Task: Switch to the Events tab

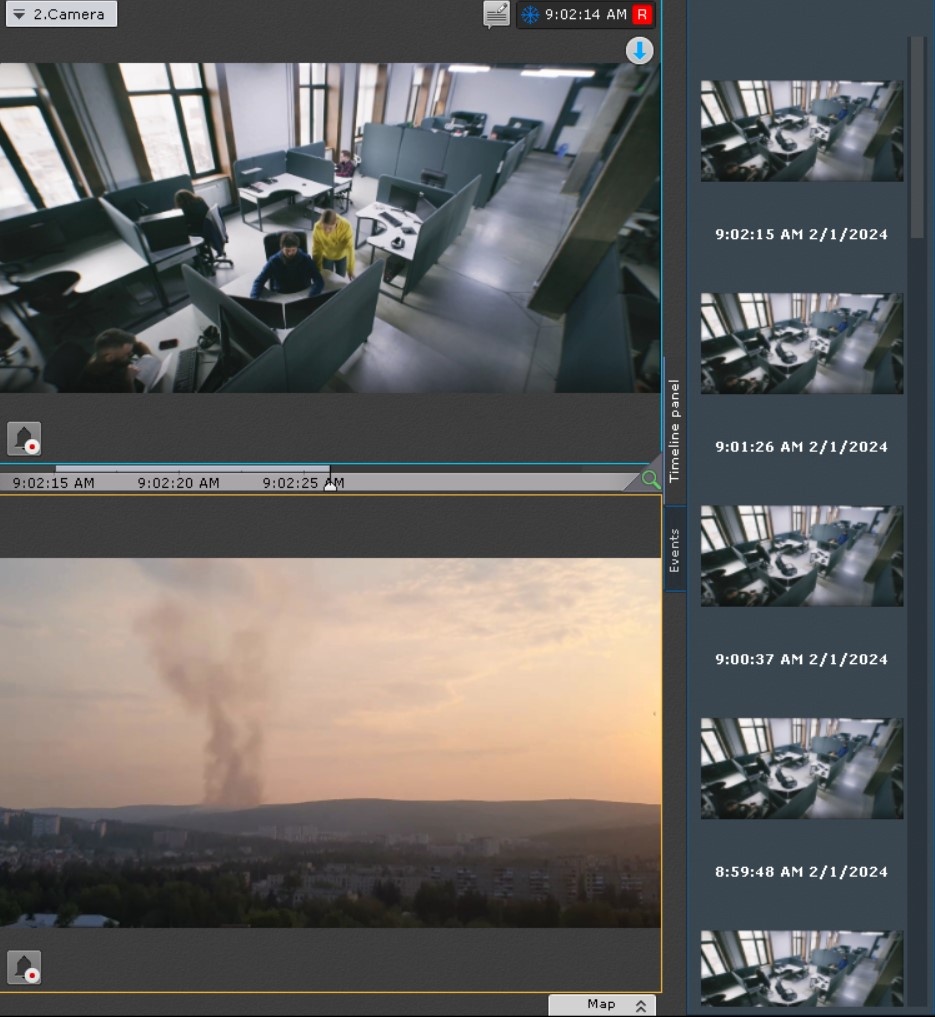Action: [675, 549]
